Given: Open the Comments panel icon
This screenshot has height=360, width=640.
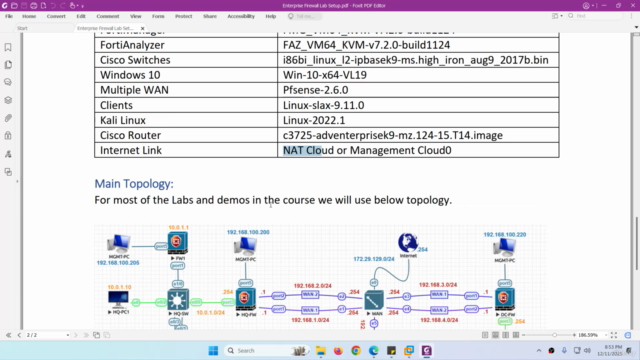Looking at the screenshot, I should tap(8, 82).
